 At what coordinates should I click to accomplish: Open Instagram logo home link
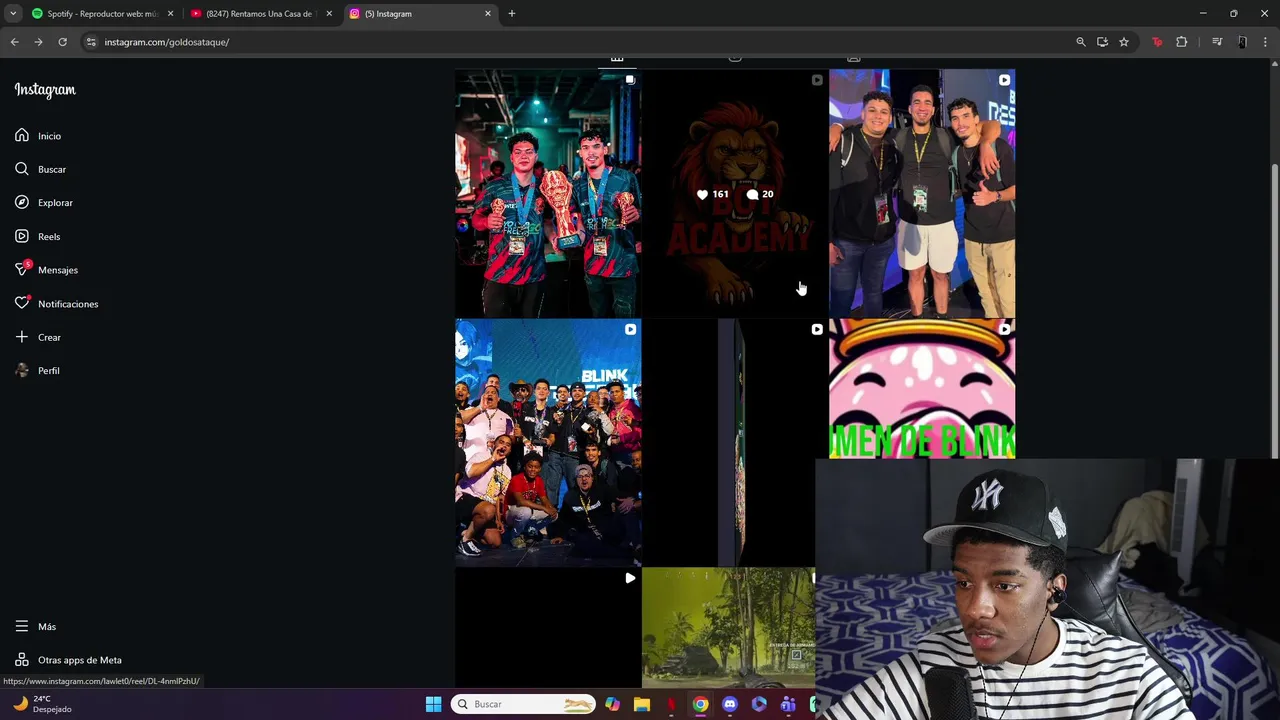[x=45, y=90]
